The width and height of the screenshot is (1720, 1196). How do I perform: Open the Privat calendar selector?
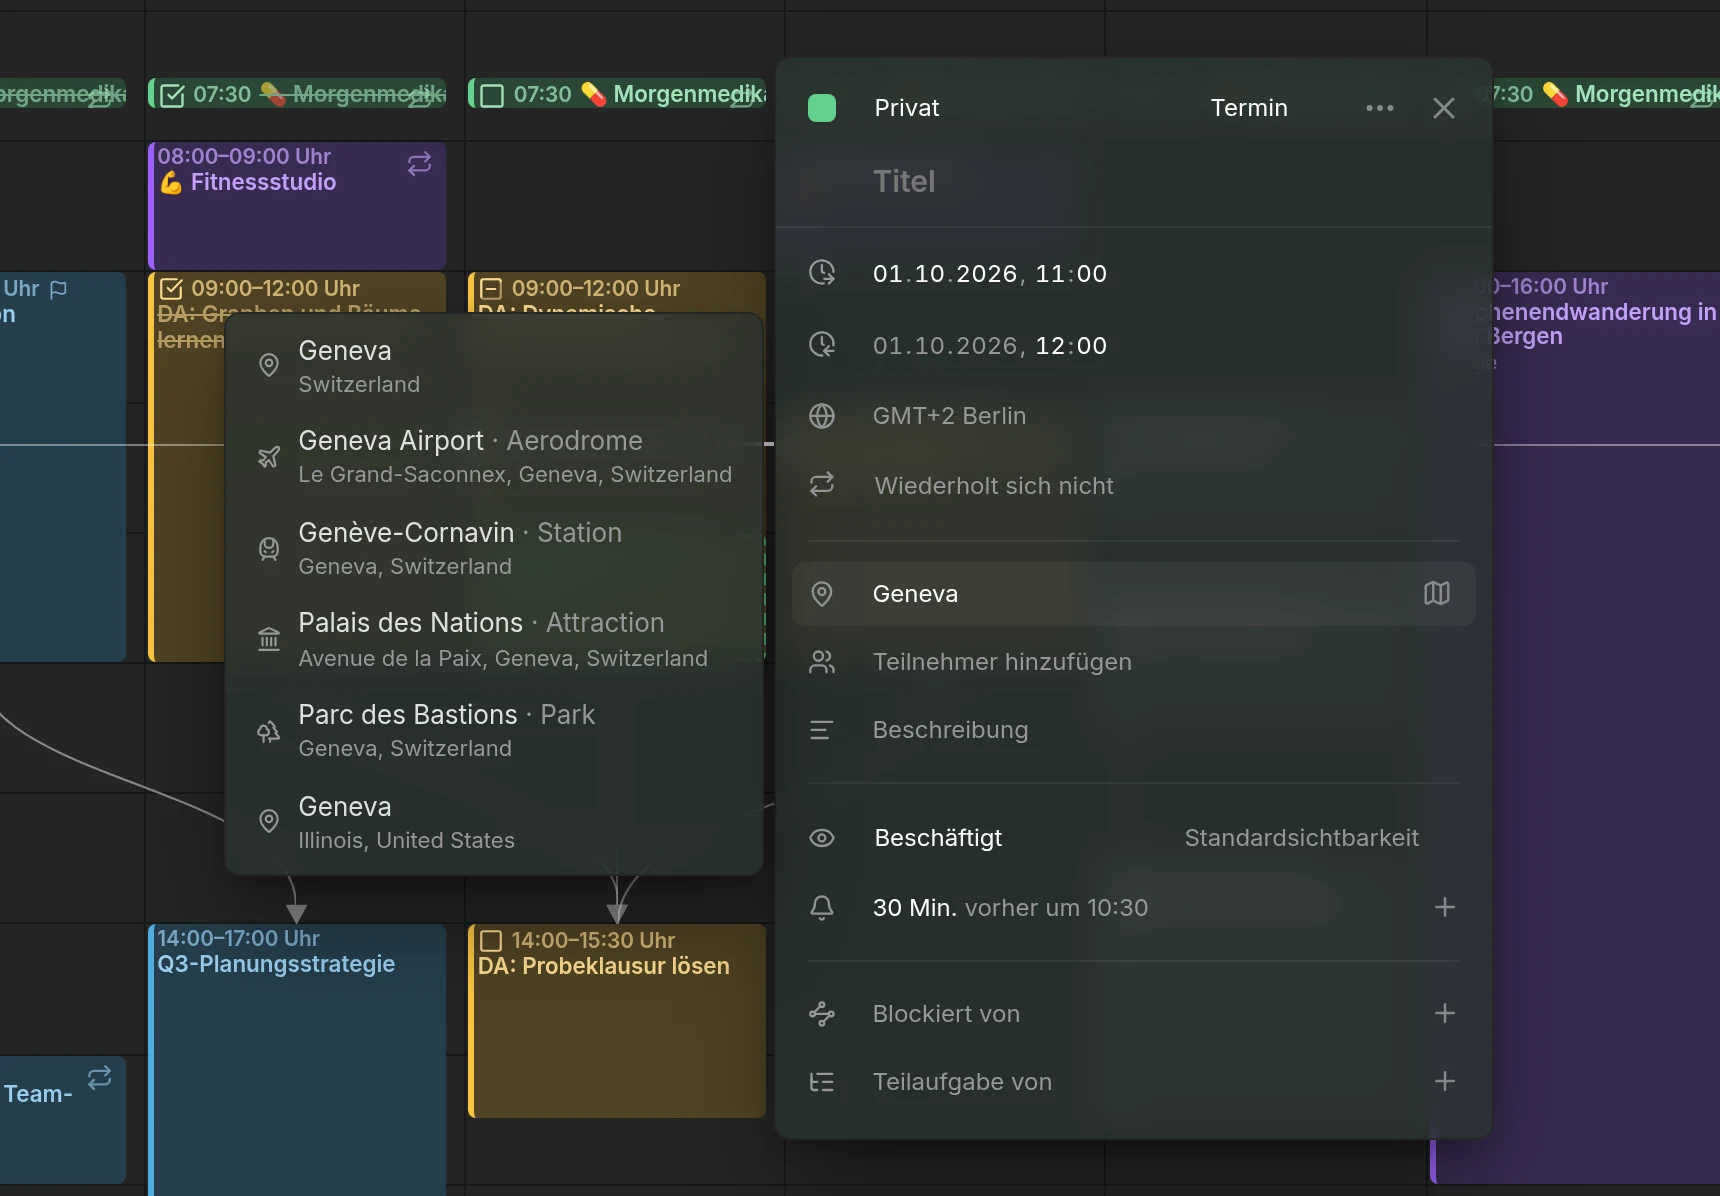point(906,108)
